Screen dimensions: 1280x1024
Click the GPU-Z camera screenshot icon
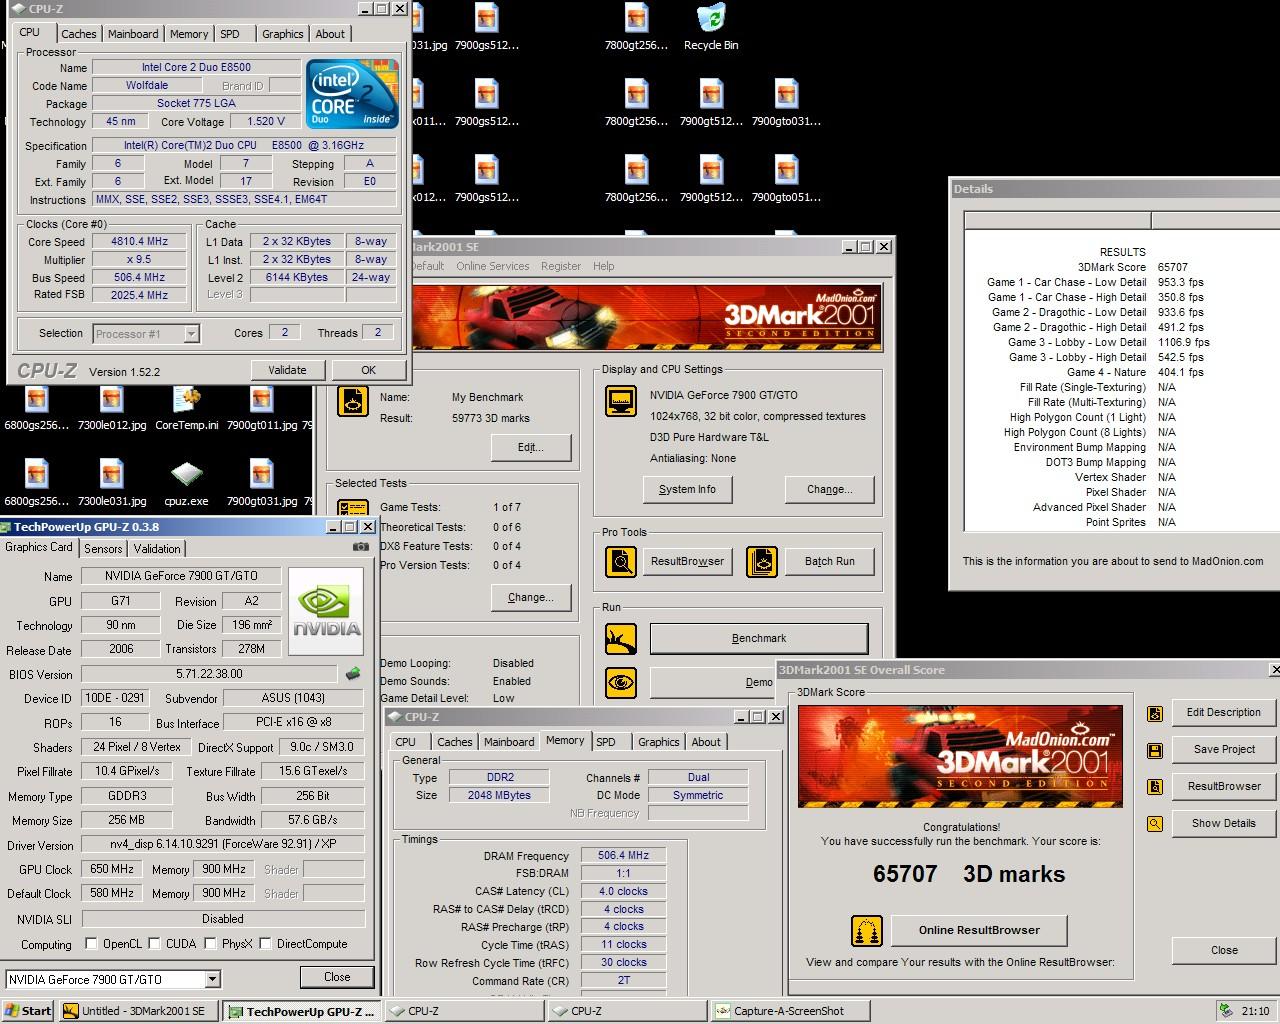tap(361, 547)
